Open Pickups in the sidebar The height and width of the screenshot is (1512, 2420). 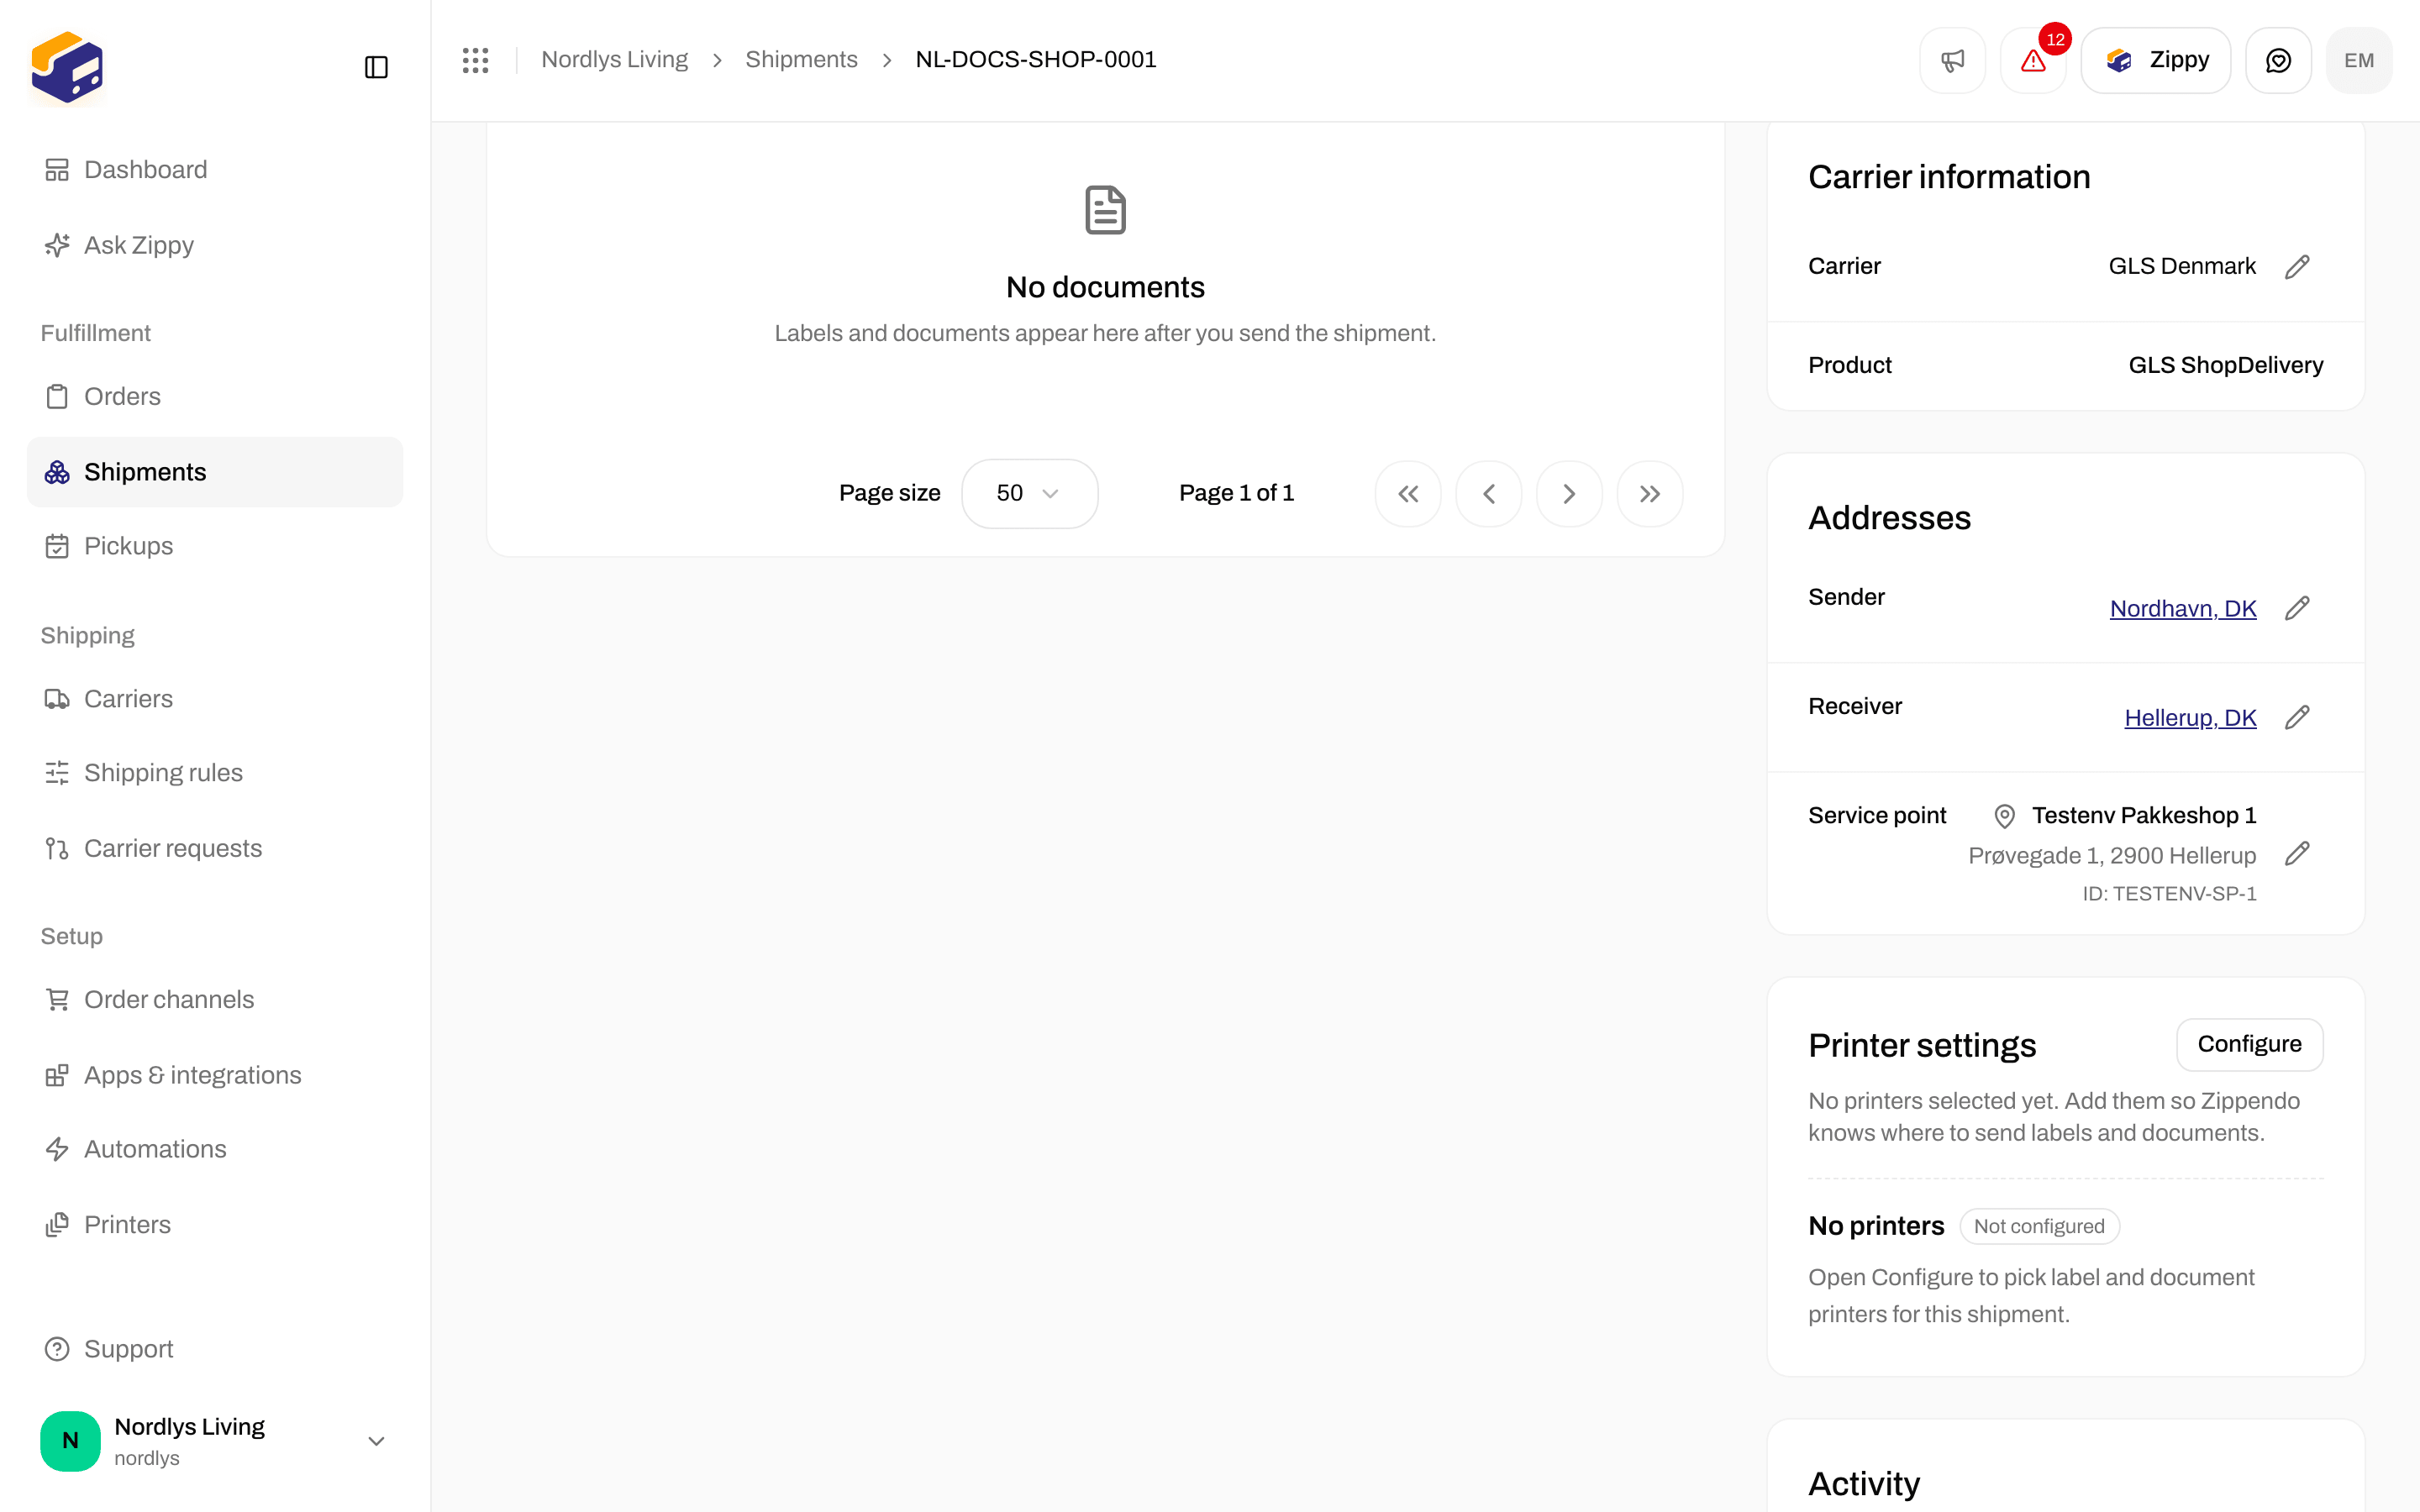(215, 546)
